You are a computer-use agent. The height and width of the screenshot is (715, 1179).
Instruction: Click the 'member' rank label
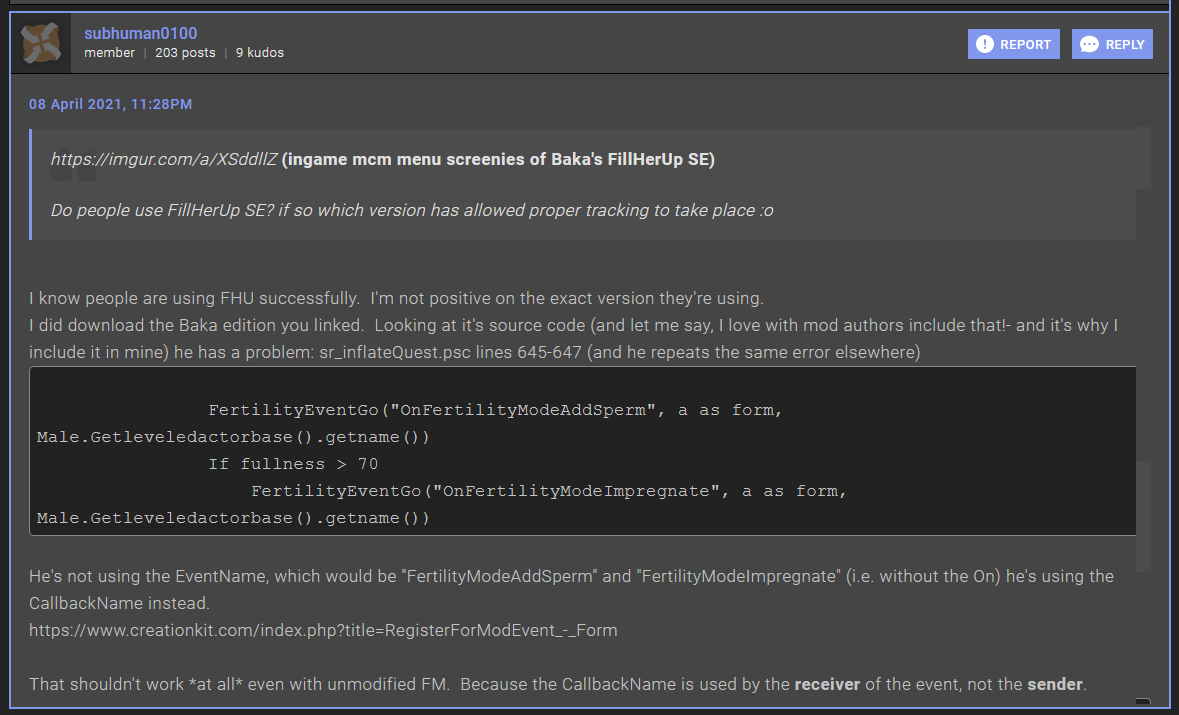click(109, 53)
